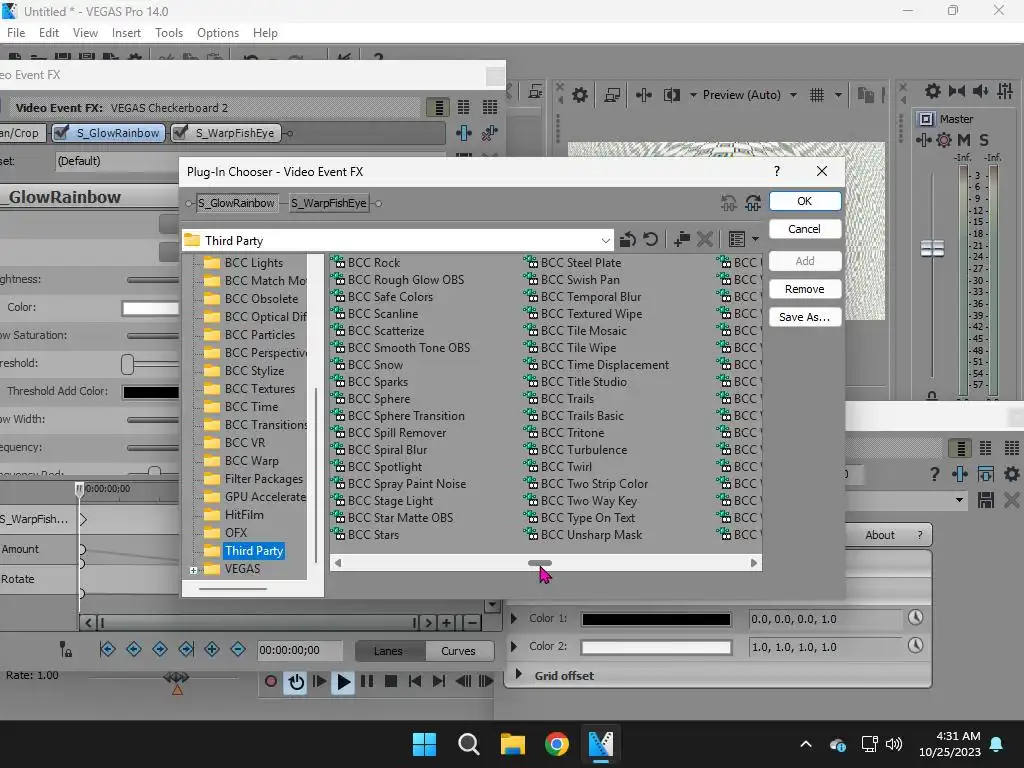Viewport: 1024px width, 768px height.
Task: Expand the Grid offset section
Action: [x=519, y=674]
